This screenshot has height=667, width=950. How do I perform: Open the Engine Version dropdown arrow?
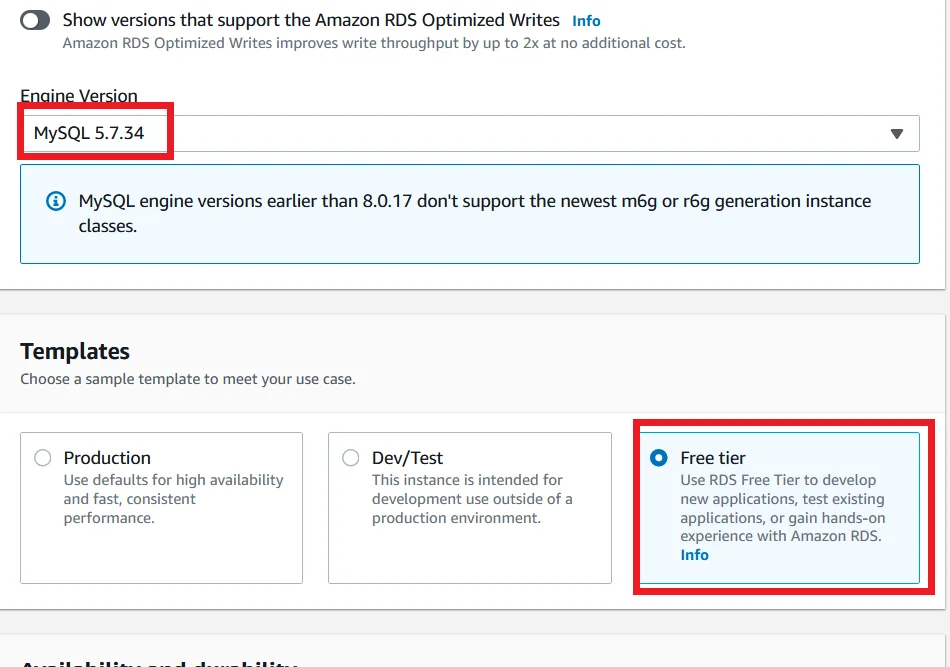pos(897,133)
